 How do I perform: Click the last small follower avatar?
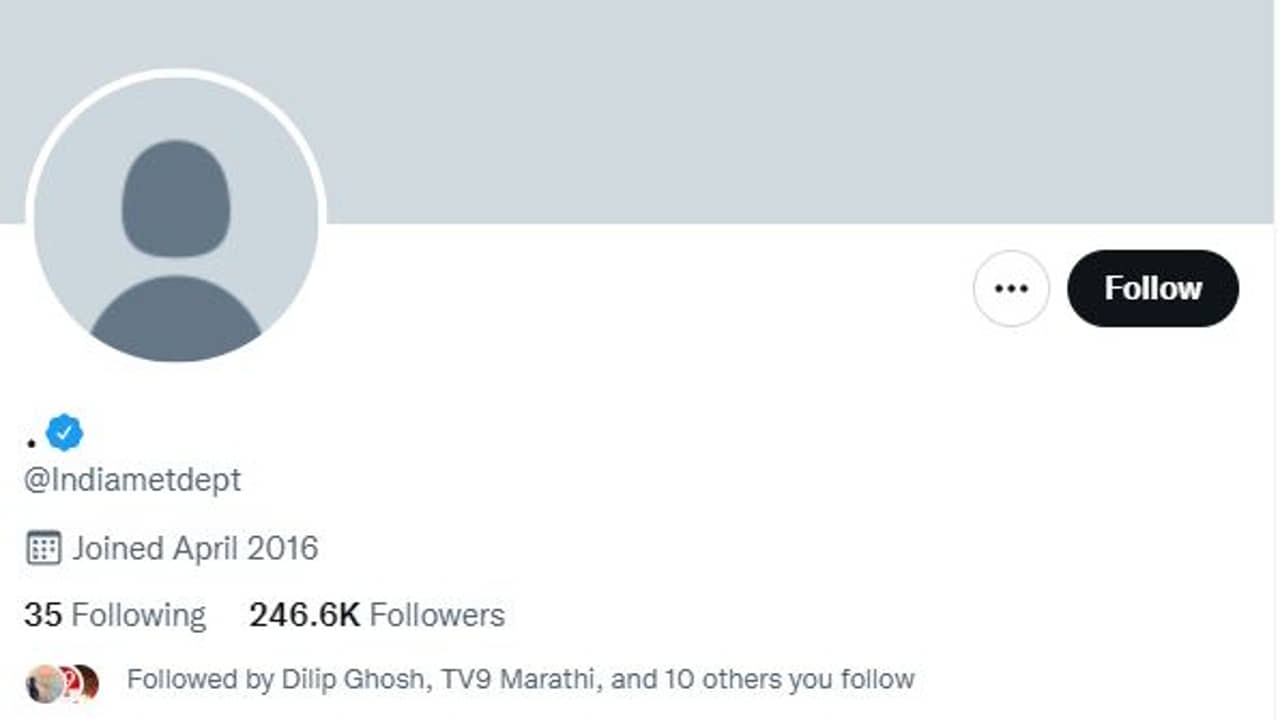pos(87,682)
